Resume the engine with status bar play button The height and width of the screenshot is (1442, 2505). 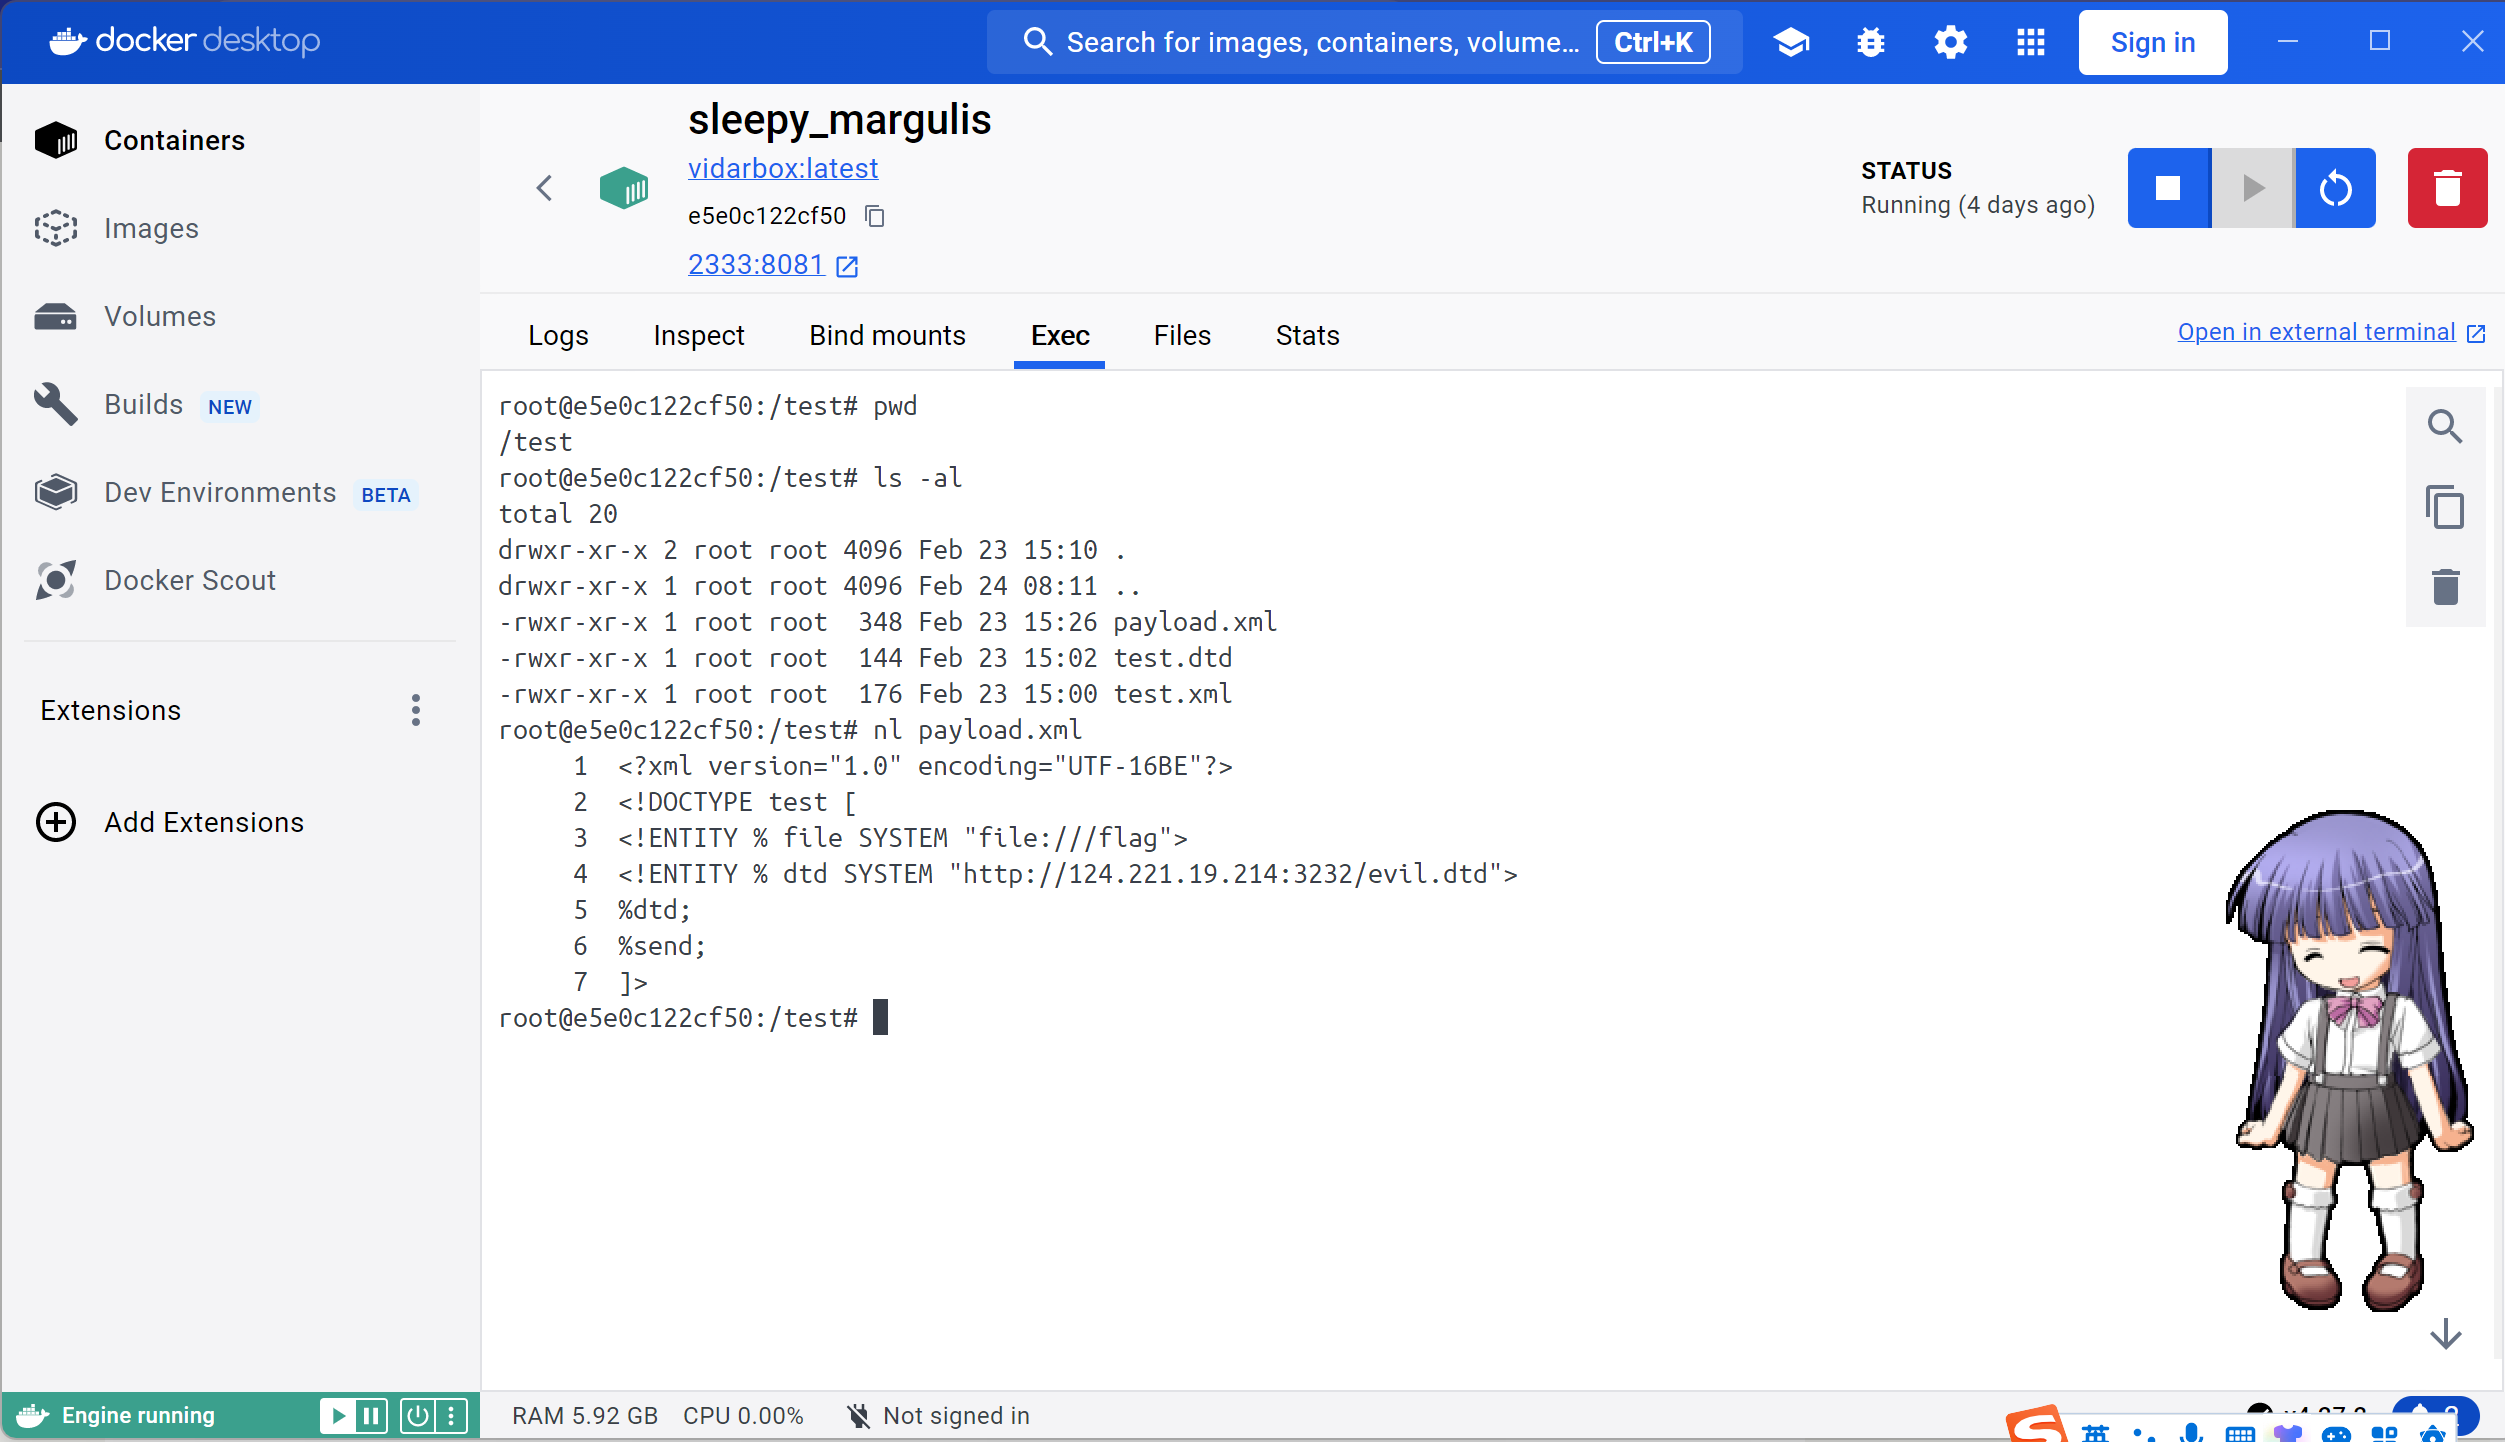coord(338,1415)
